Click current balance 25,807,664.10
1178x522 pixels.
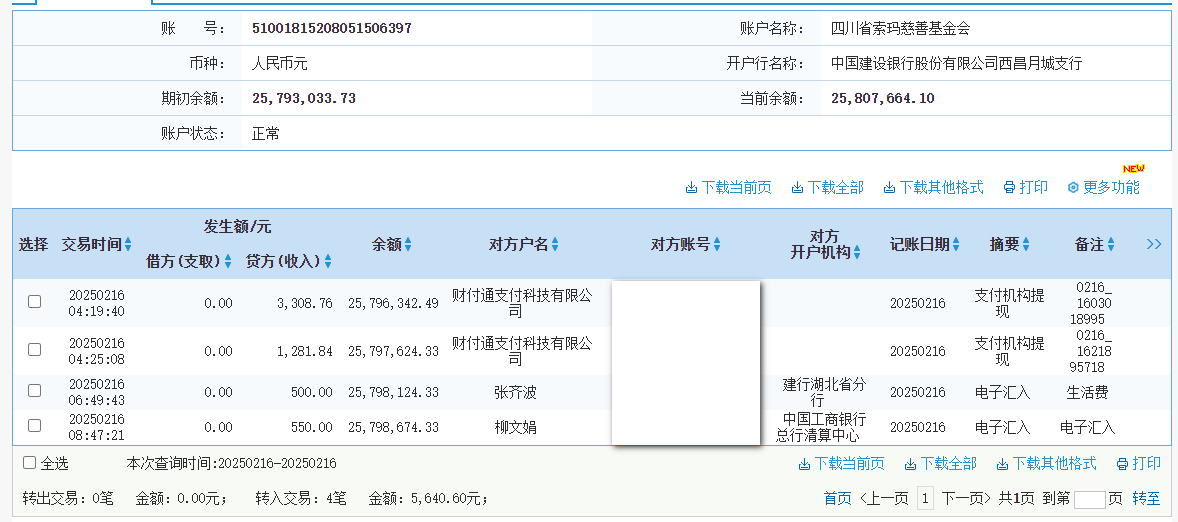tap(883, 98)
